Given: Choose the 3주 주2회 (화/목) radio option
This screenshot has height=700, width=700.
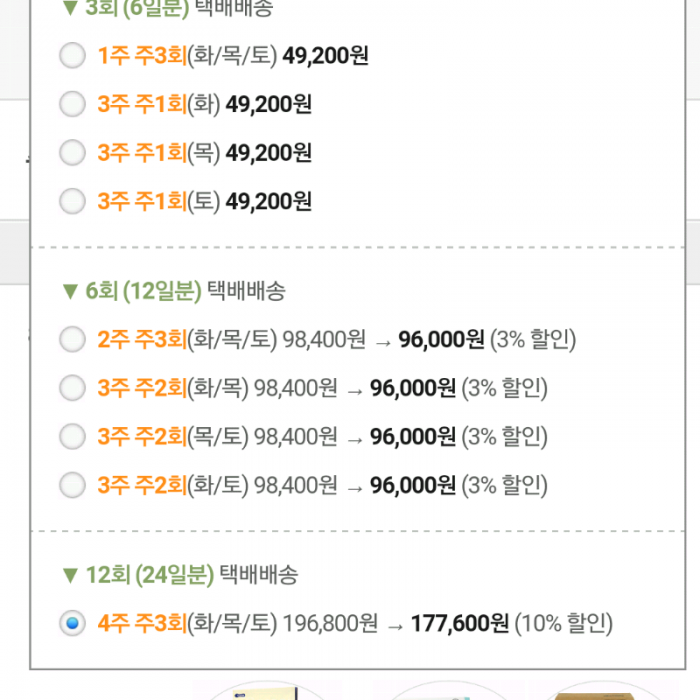Looking at the screenshot, I should coord(73,388).
